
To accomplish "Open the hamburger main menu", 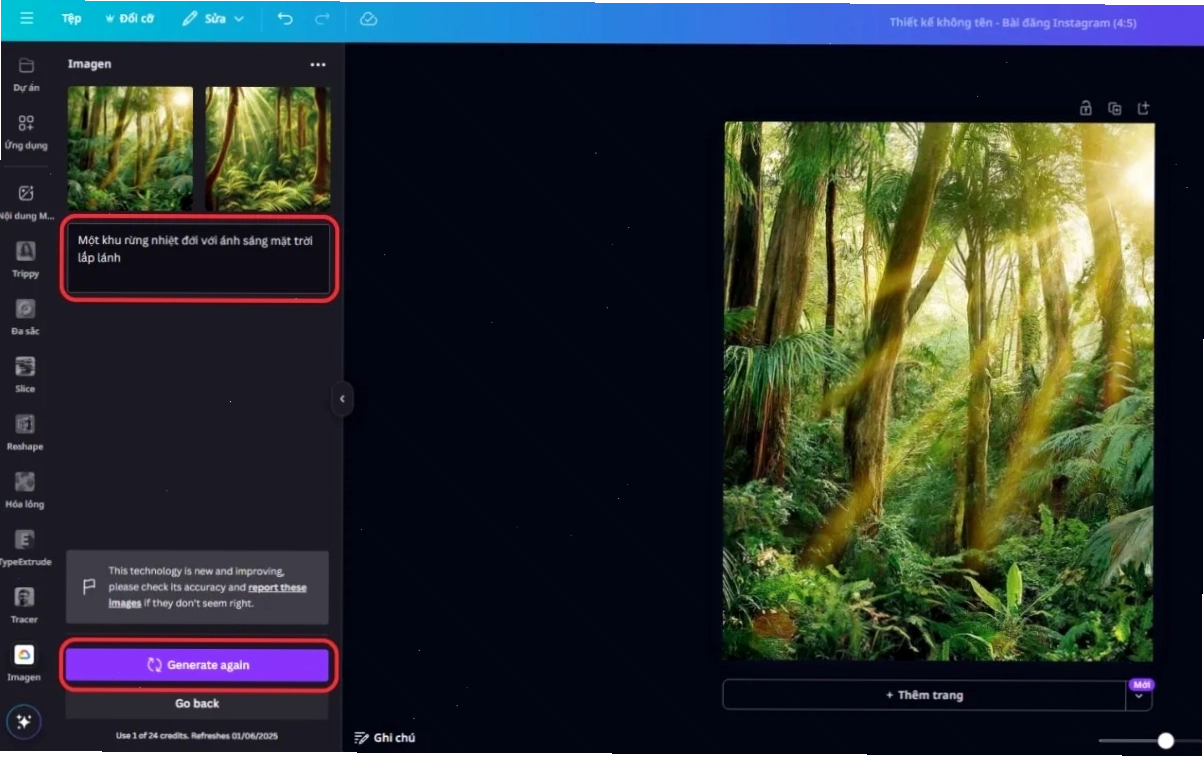I will click(27, 19).
